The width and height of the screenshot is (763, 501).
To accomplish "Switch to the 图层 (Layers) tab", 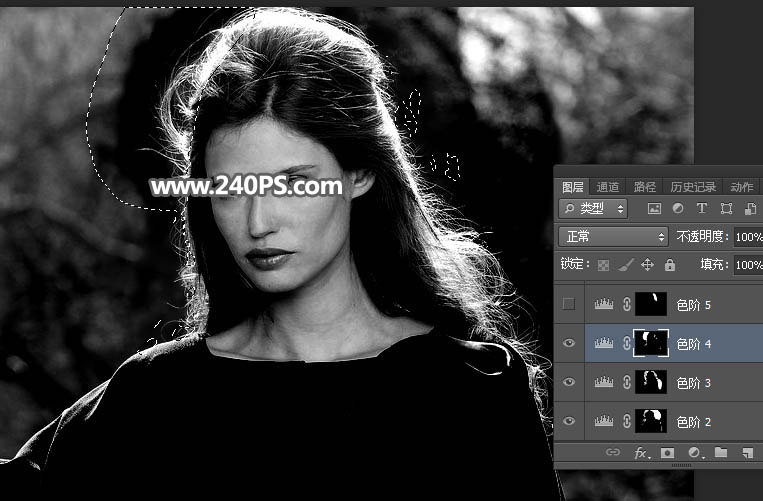I will tap(572, 187).
